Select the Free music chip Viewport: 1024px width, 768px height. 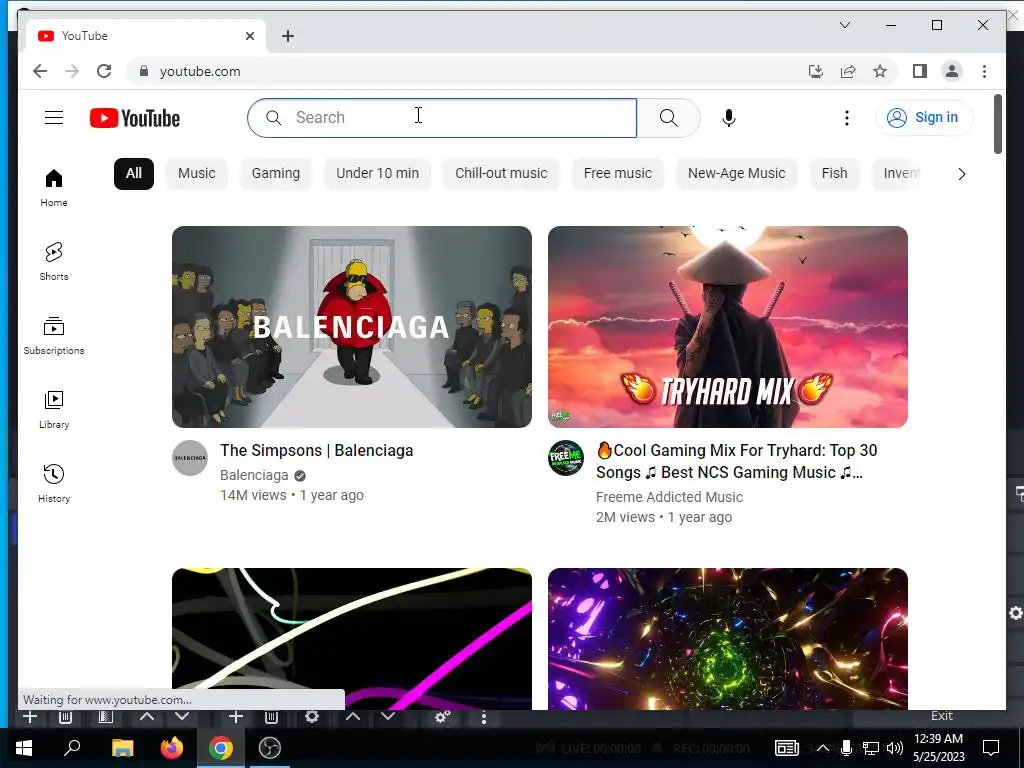click(618, 174)
